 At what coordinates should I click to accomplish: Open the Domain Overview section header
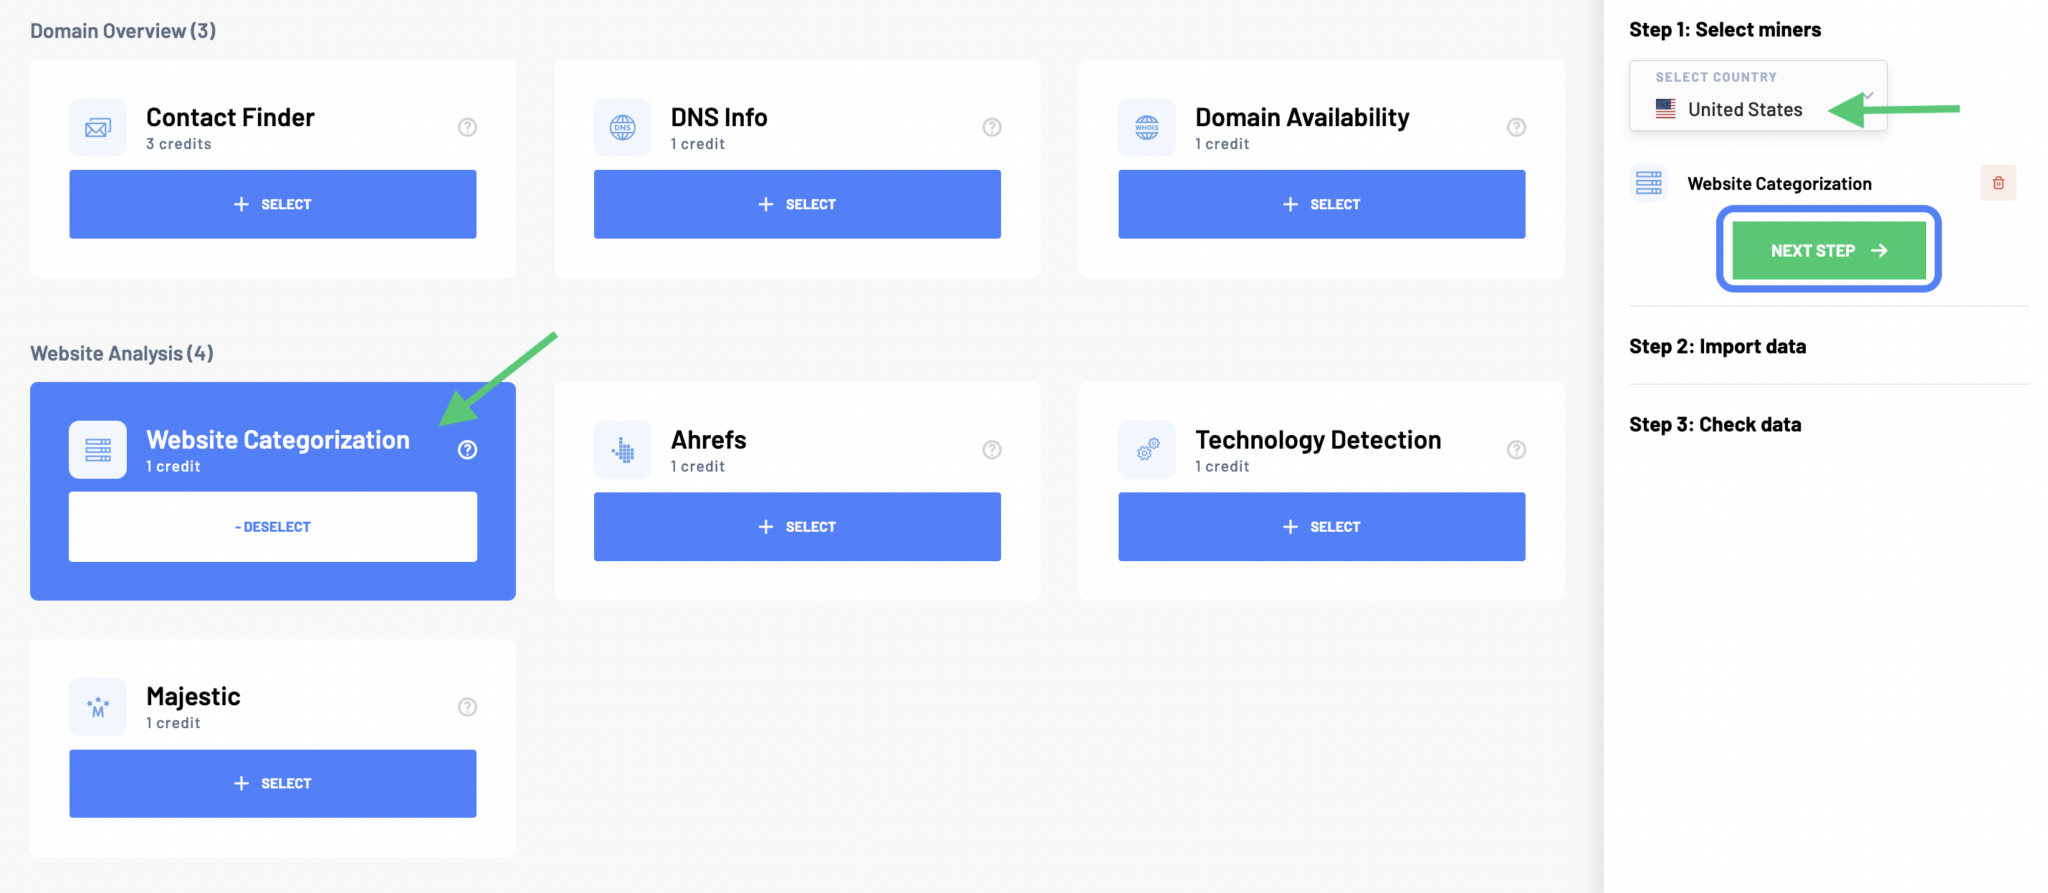pyautogui.click(x=122, y=30)
